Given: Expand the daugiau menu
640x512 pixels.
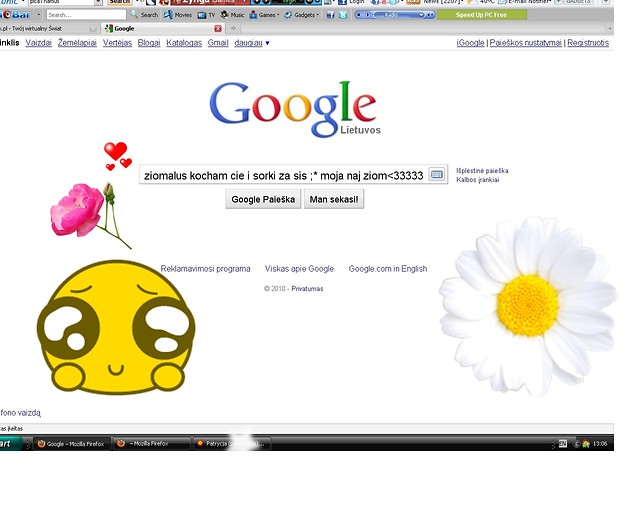Looking at the screenshot, I should point(252,43).
